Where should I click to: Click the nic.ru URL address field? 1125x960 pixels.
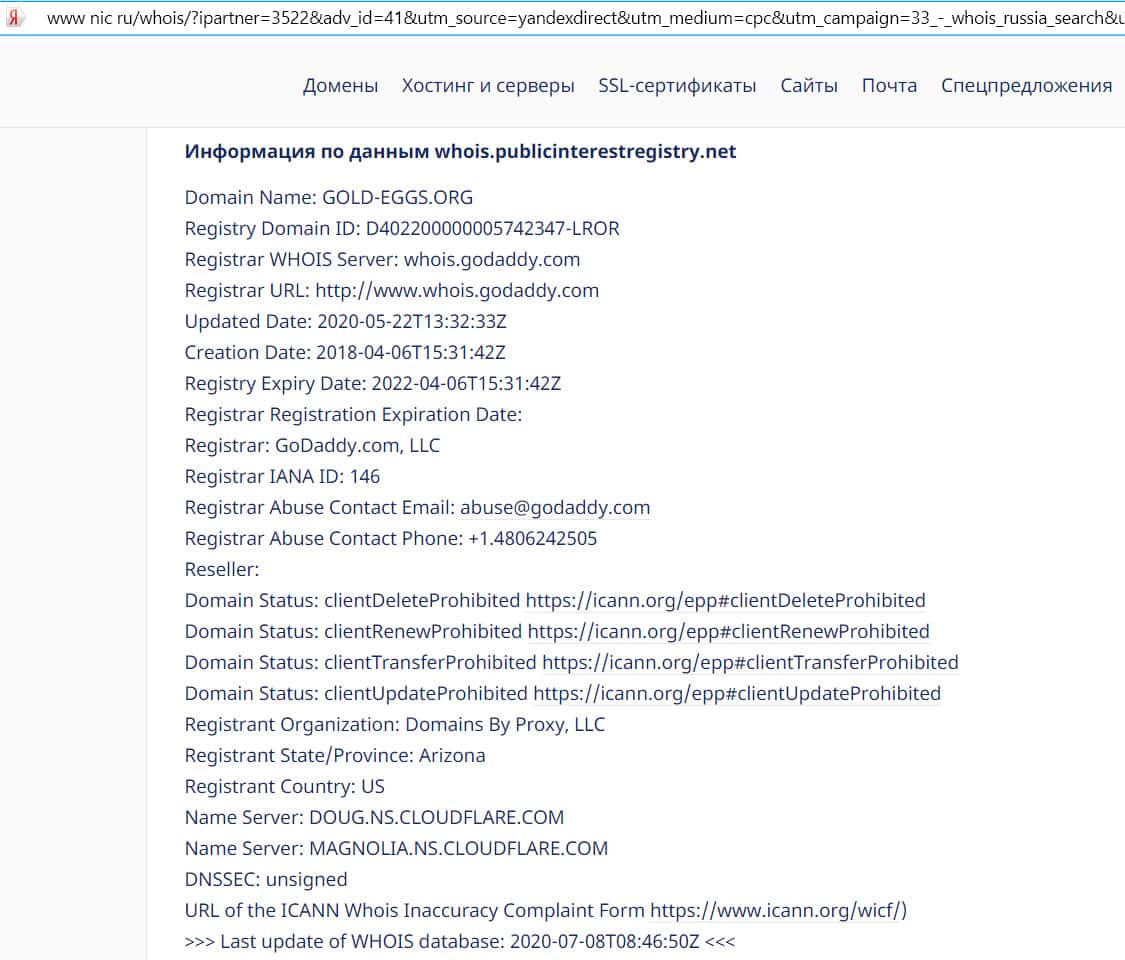pos(585,18)
